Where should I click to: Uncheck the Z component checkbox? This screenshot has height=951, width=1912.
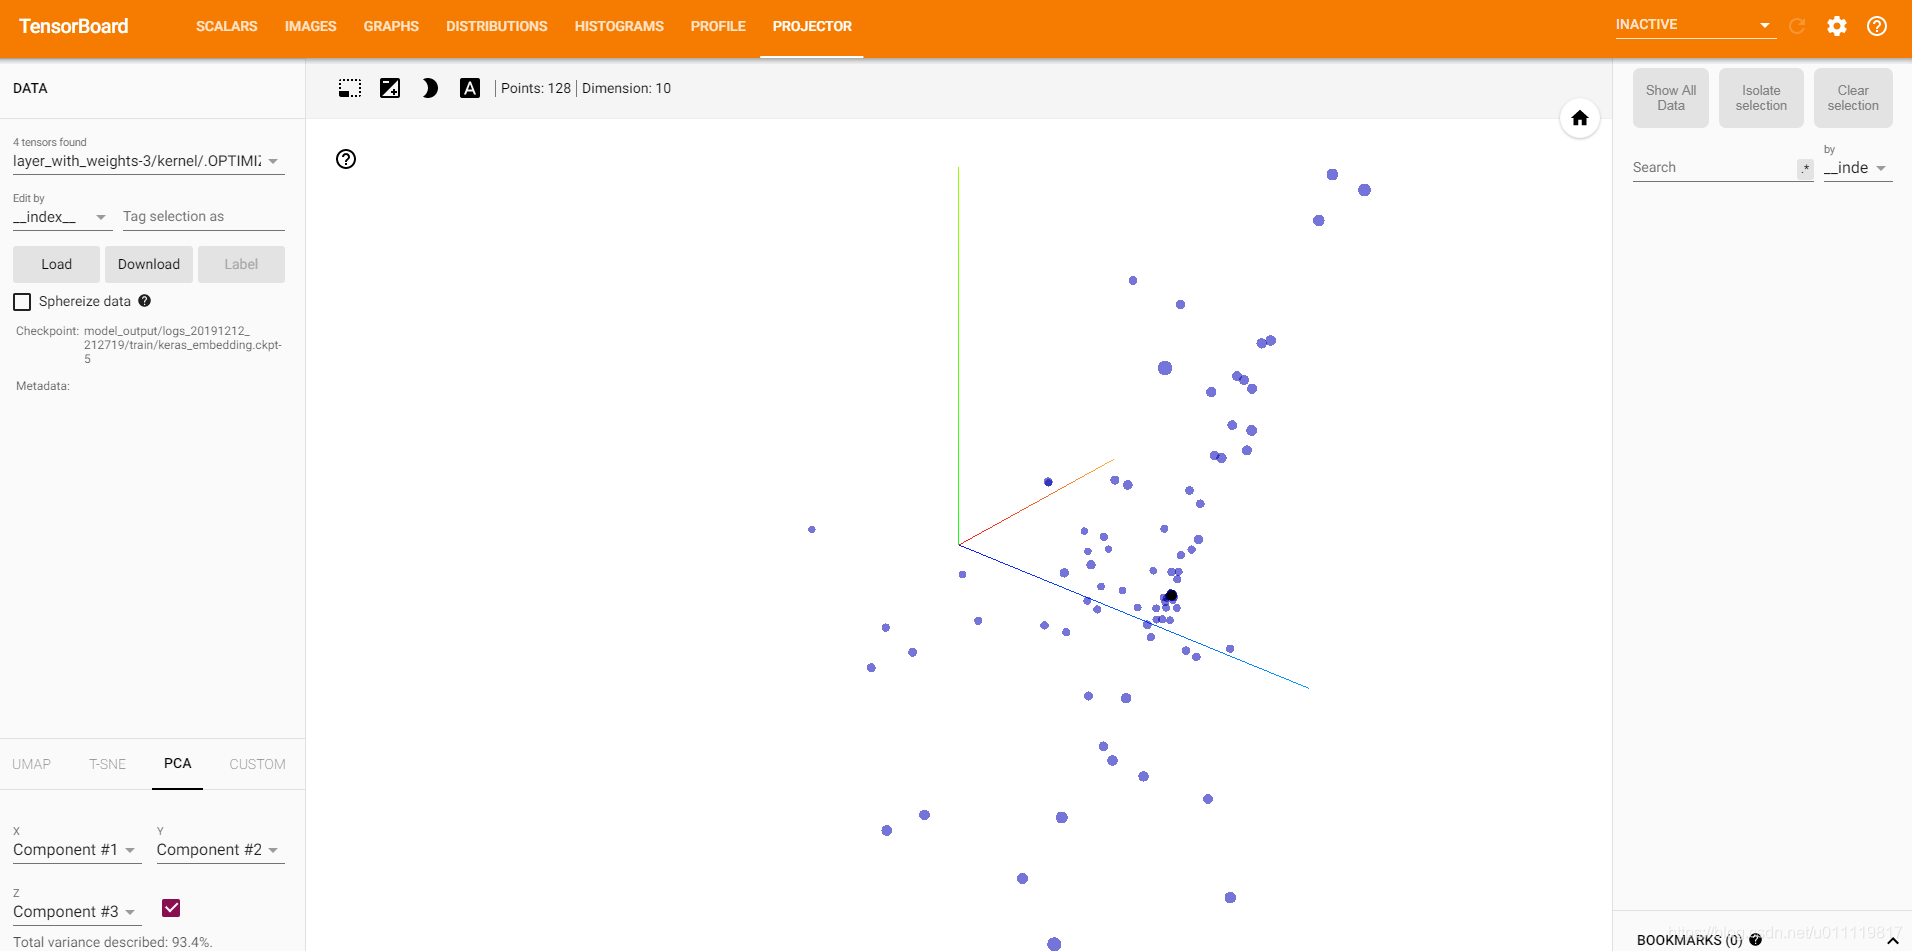[171, 908]
